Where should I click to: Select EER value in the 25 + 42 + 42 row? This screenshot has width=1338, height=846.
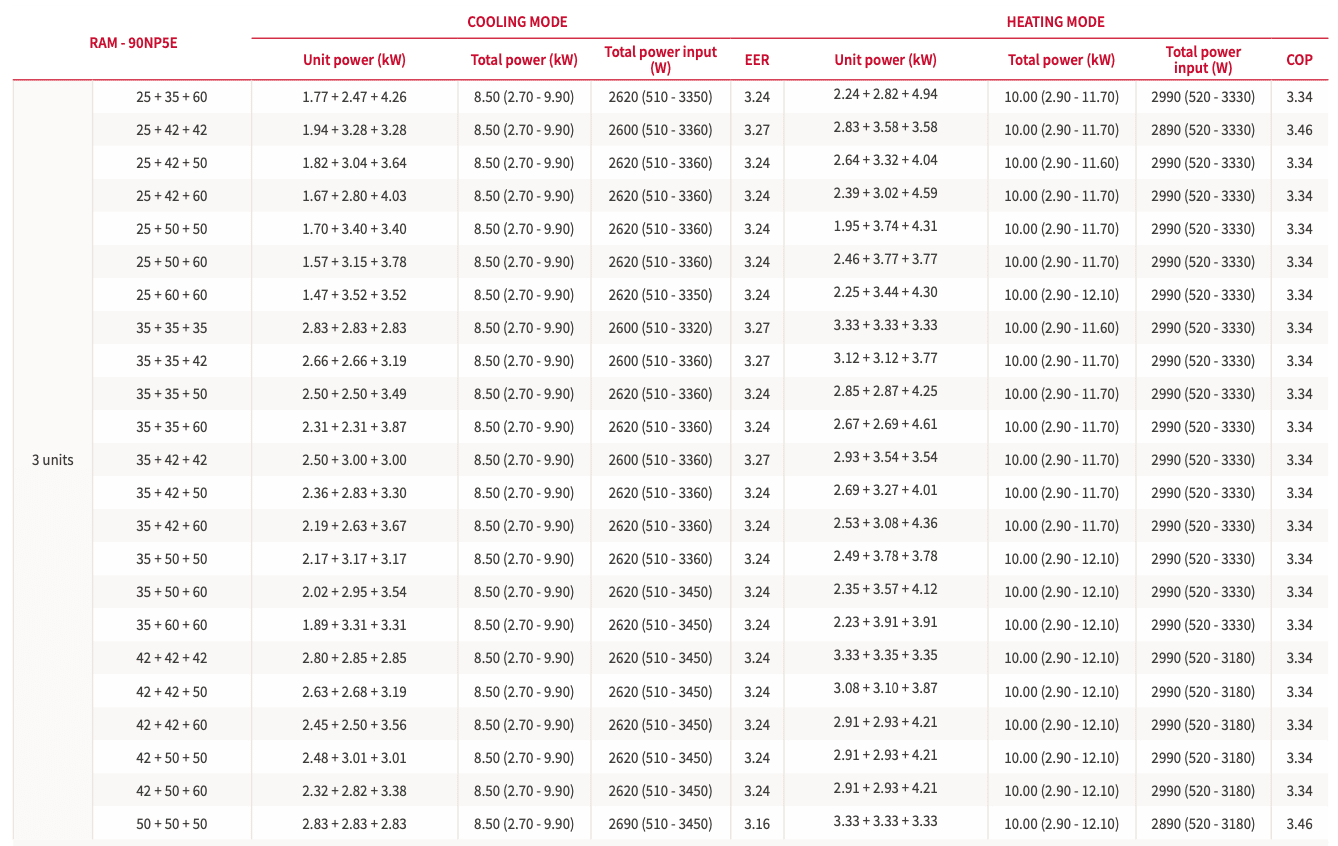pos(757,130)
